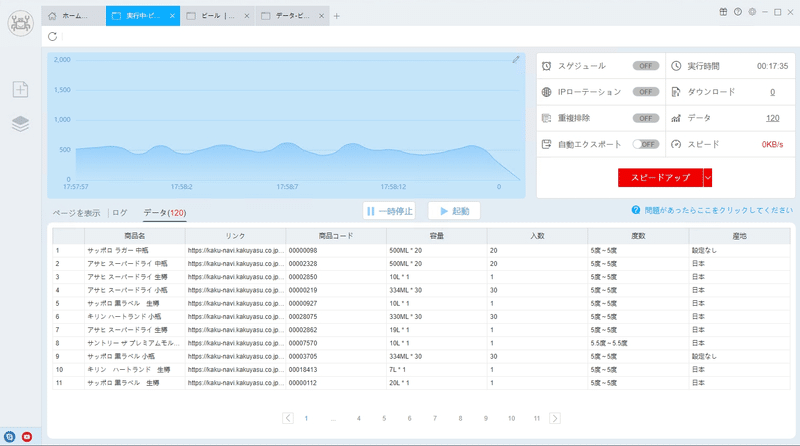Image resolution: width=800 pixels, height=446 pixels.
Task: Close the データ・ビ tab
Action: point(321,16)
